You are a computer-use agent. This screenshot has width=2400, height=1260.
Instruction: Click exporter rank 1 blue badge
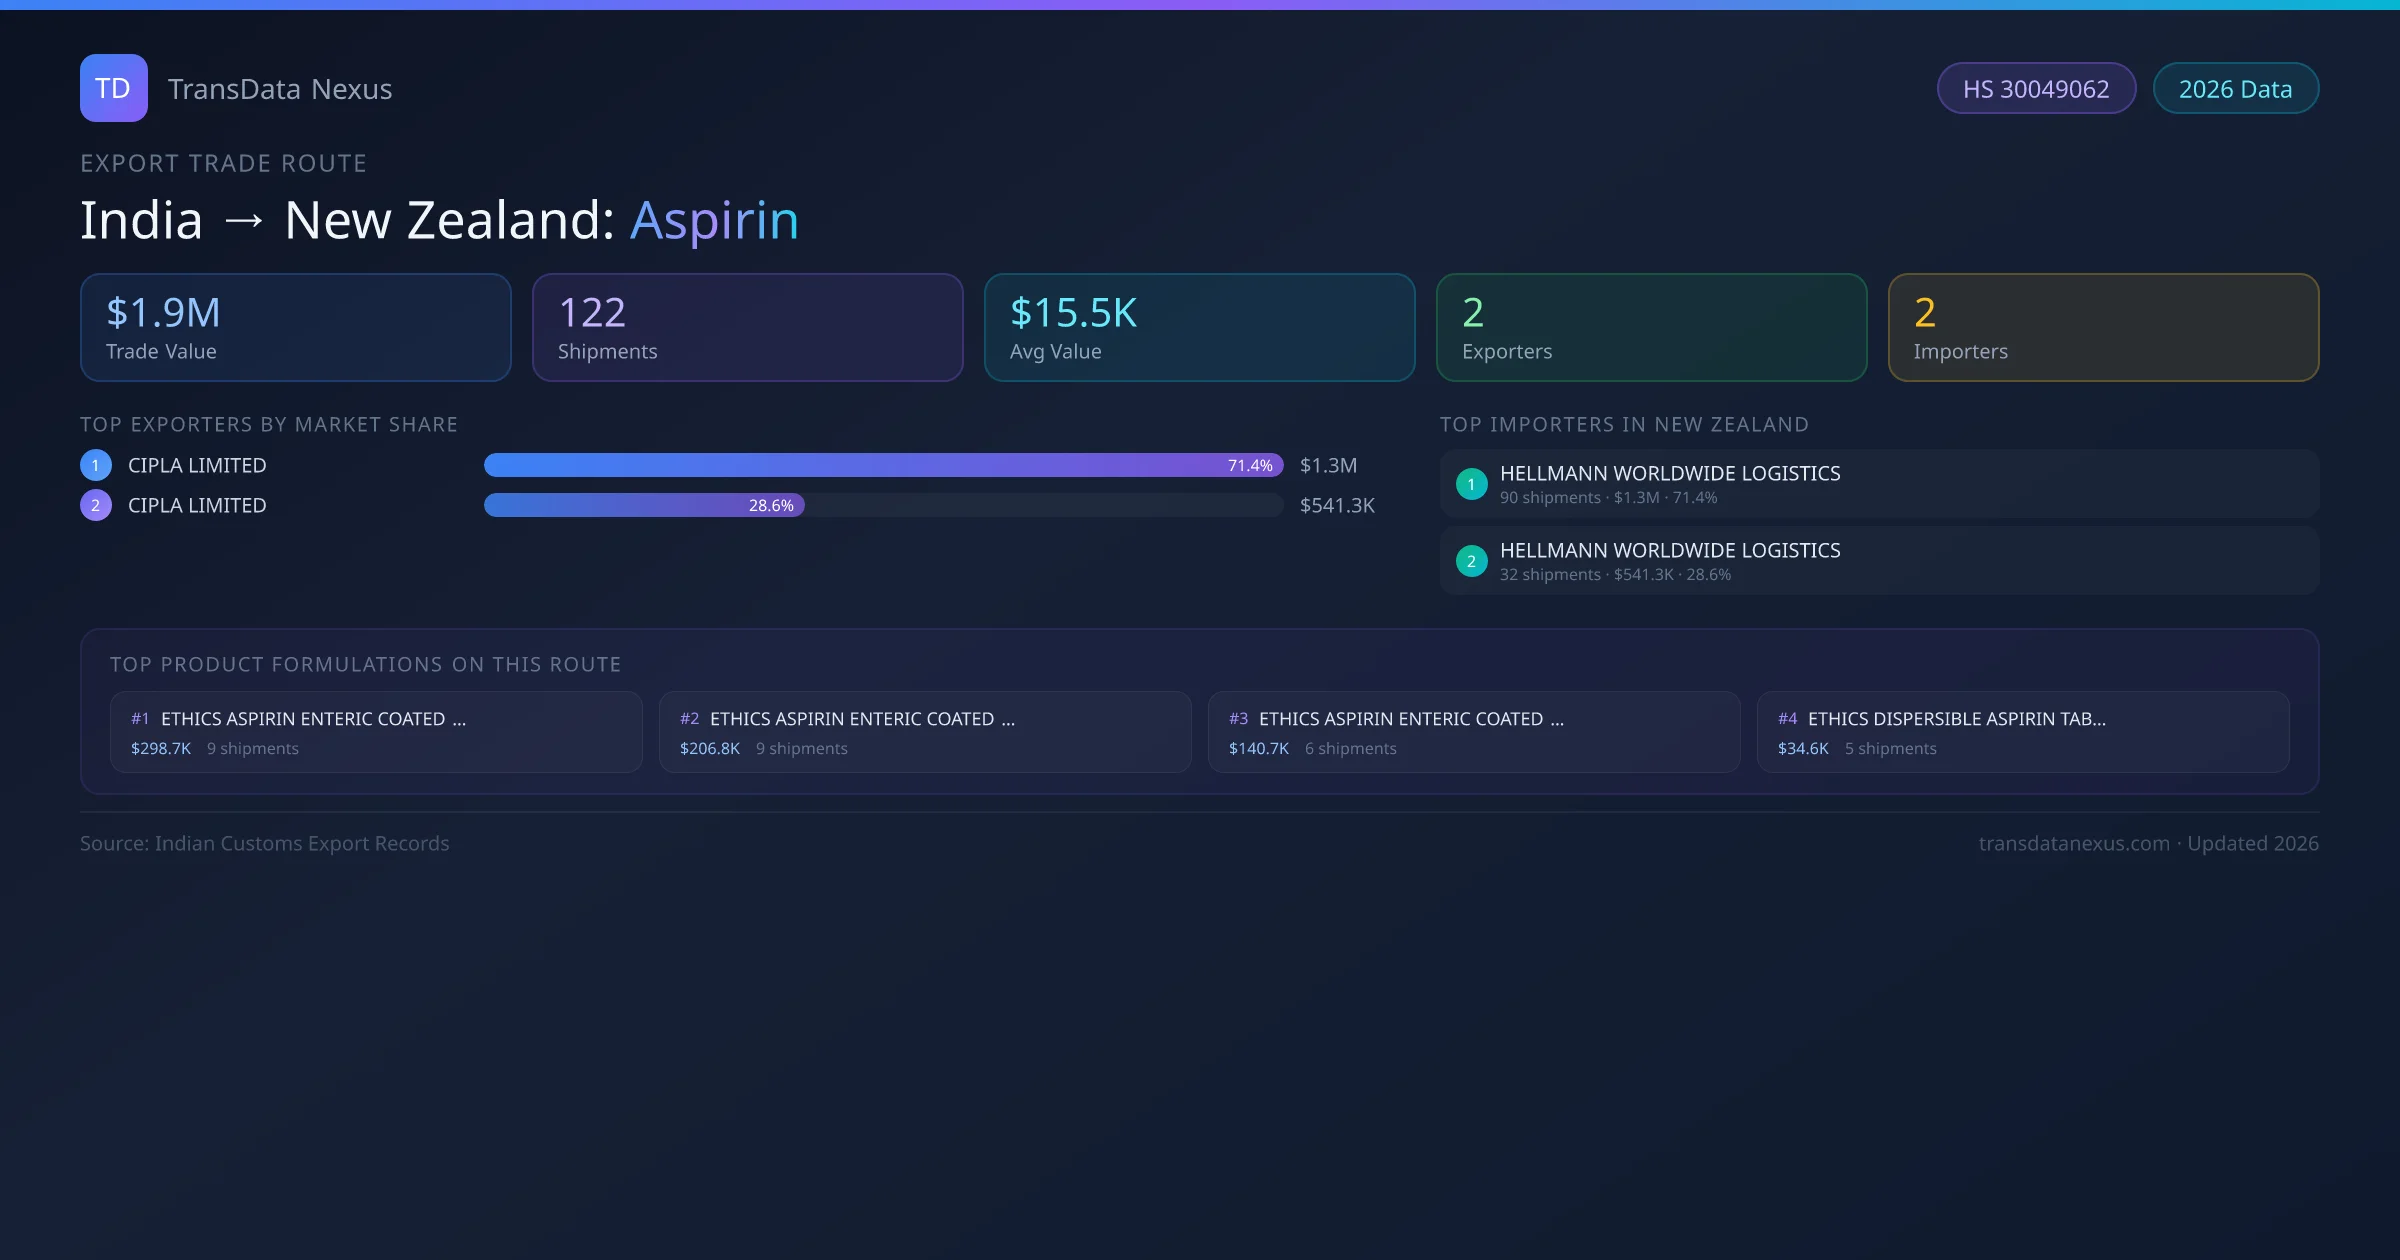pos(96,465)
